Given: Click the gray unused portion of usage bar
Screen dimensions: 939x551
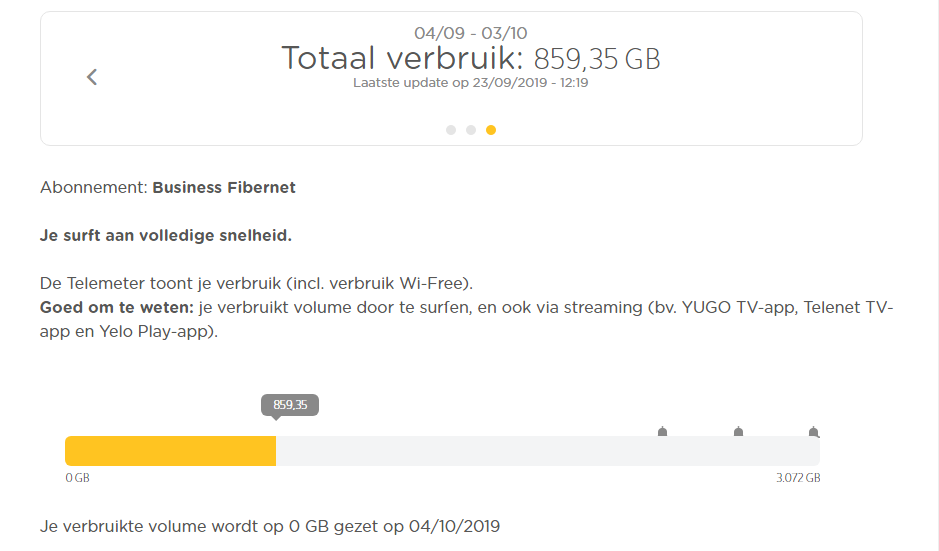Looking at the screenshot, I should 547,451.
